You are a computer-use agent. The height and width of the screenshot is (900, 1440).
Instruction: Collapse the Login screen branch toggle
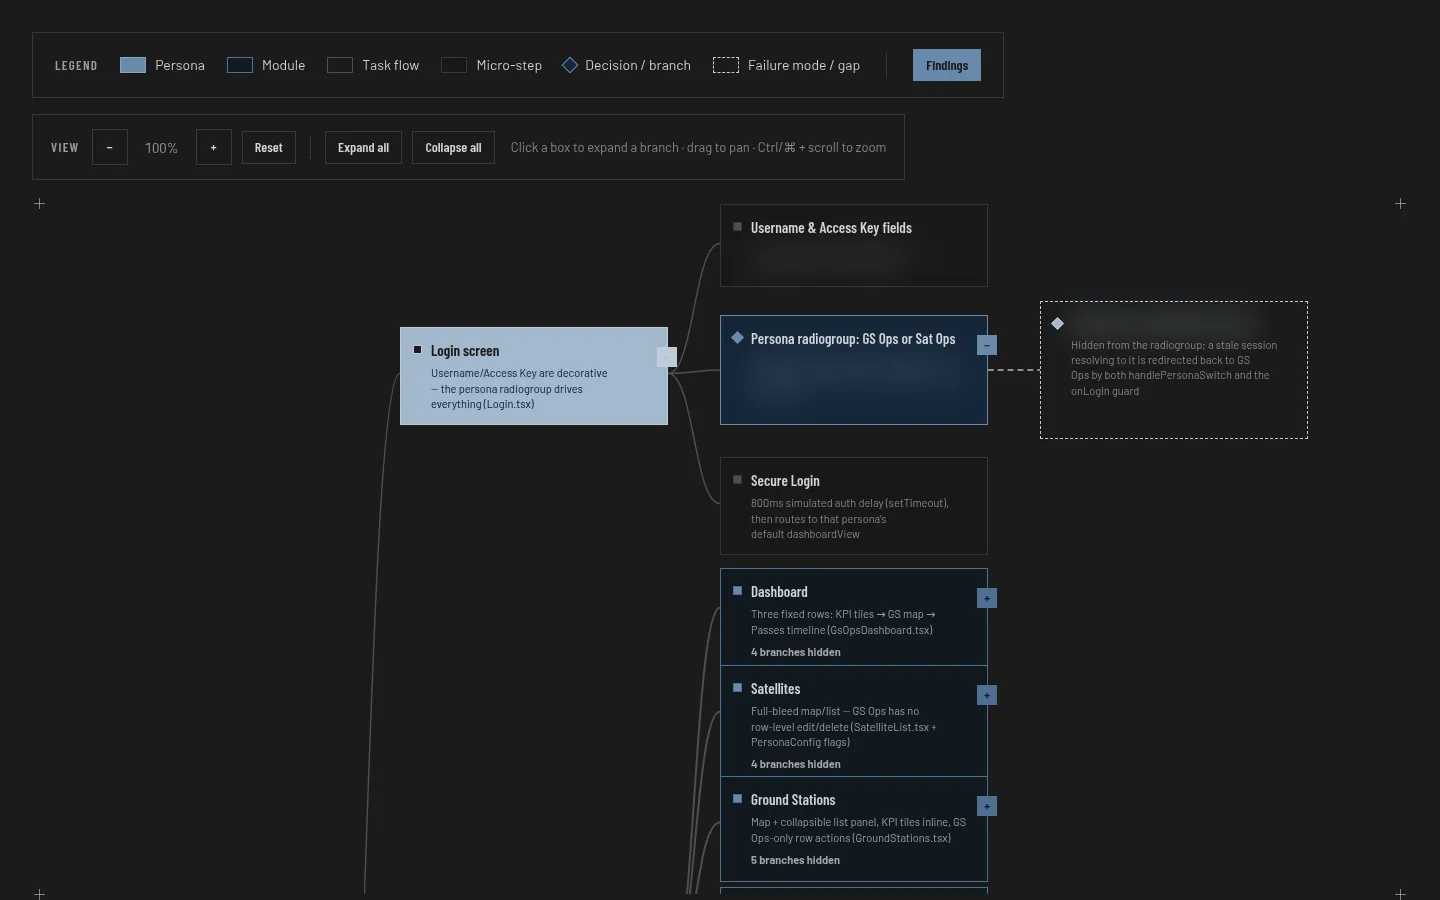[x=667, y=357]
